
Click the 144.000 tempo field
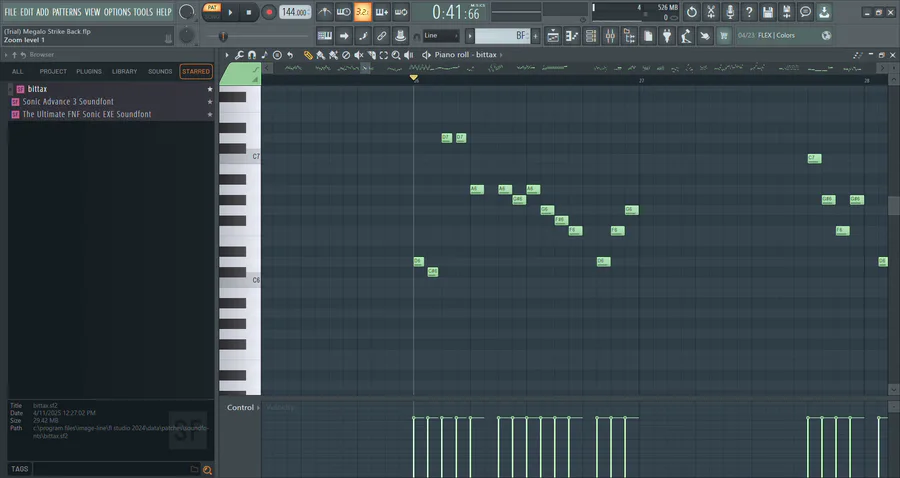click(x=294, y=12)
